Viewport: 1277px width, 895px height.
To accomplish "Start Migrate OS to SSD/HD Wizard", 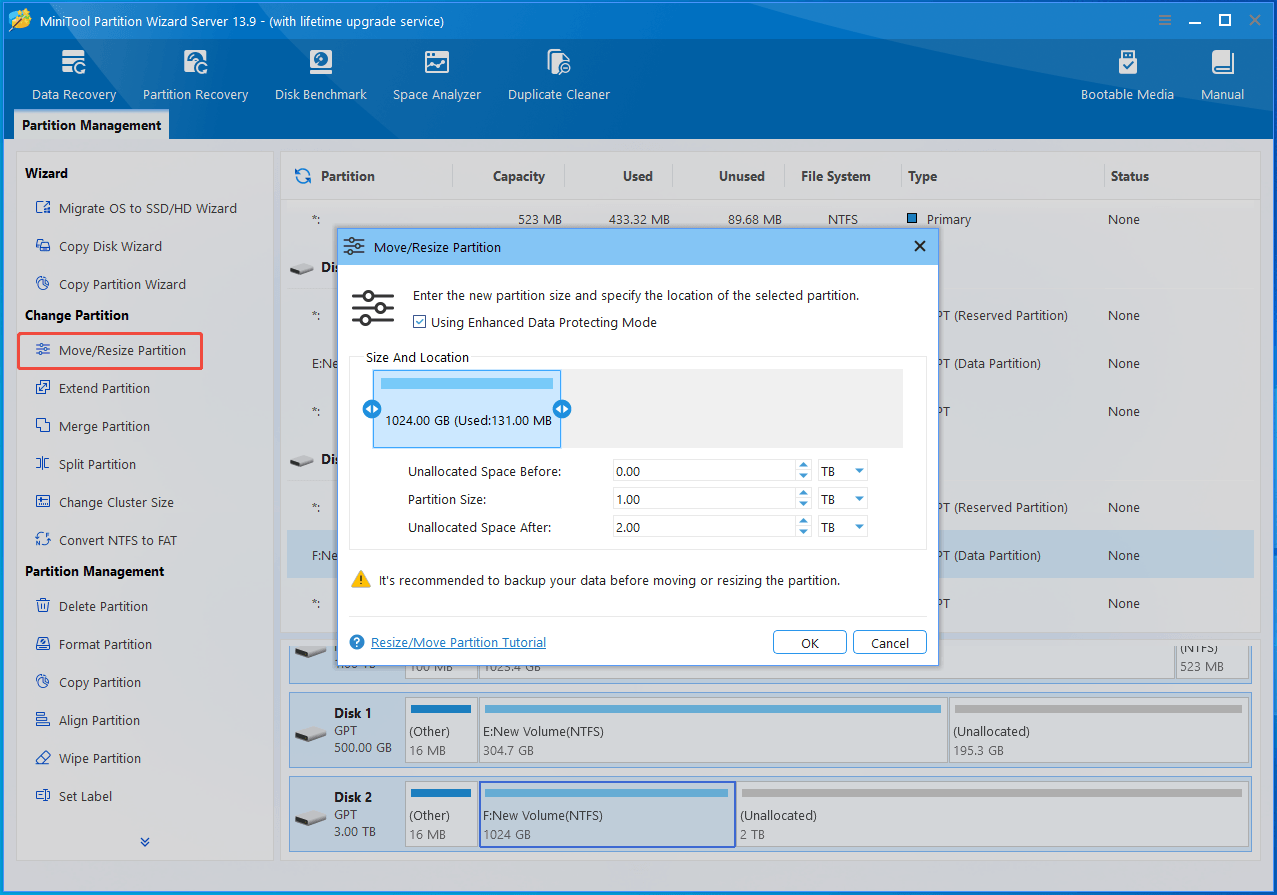I will [x=136, y=208].
